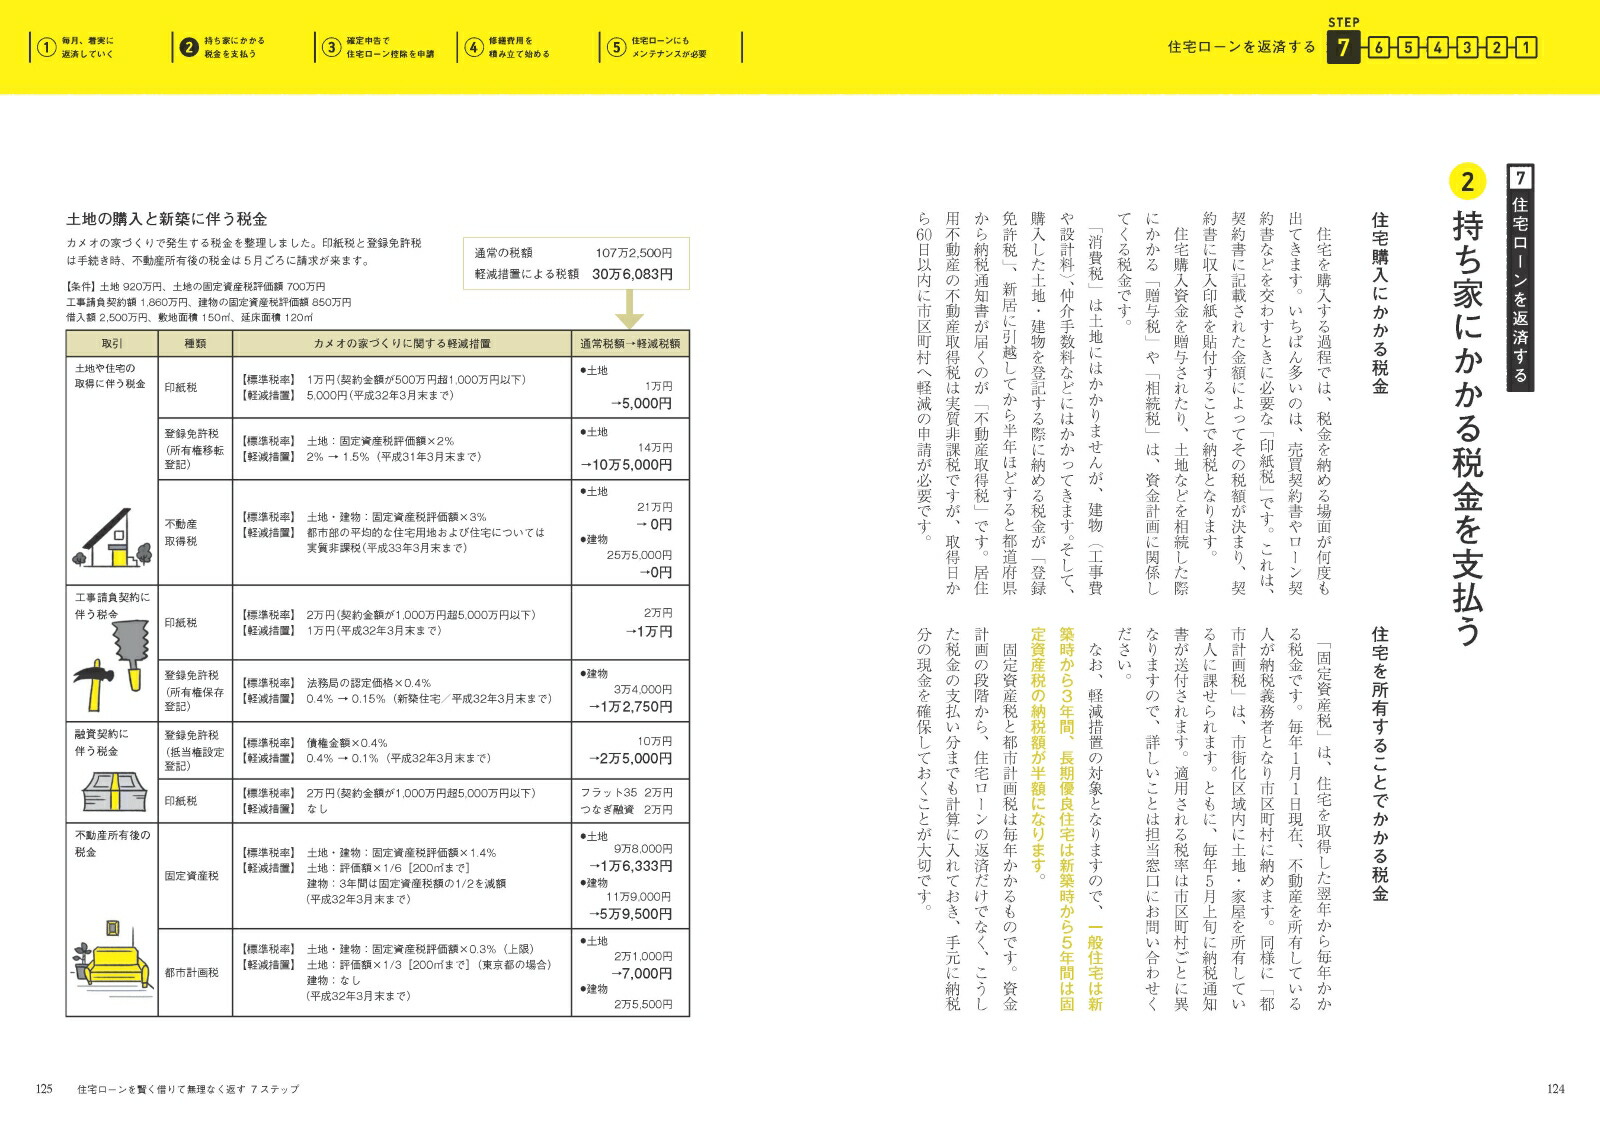Select the step box numbered 5 at top right
Viewport: 1600px width, 1130px height.
[x=1408, y=47]
